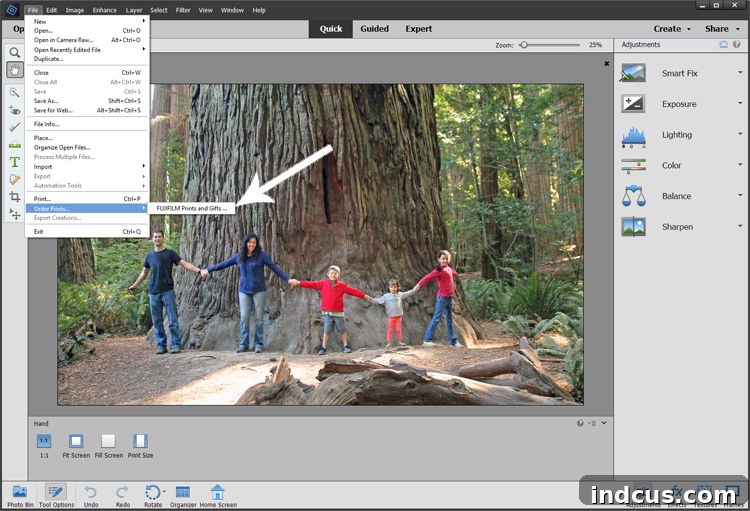The height and width of the screenshot is (511, 750).
Task: Open Exposure adjustment icon
Action: point(633,103)
